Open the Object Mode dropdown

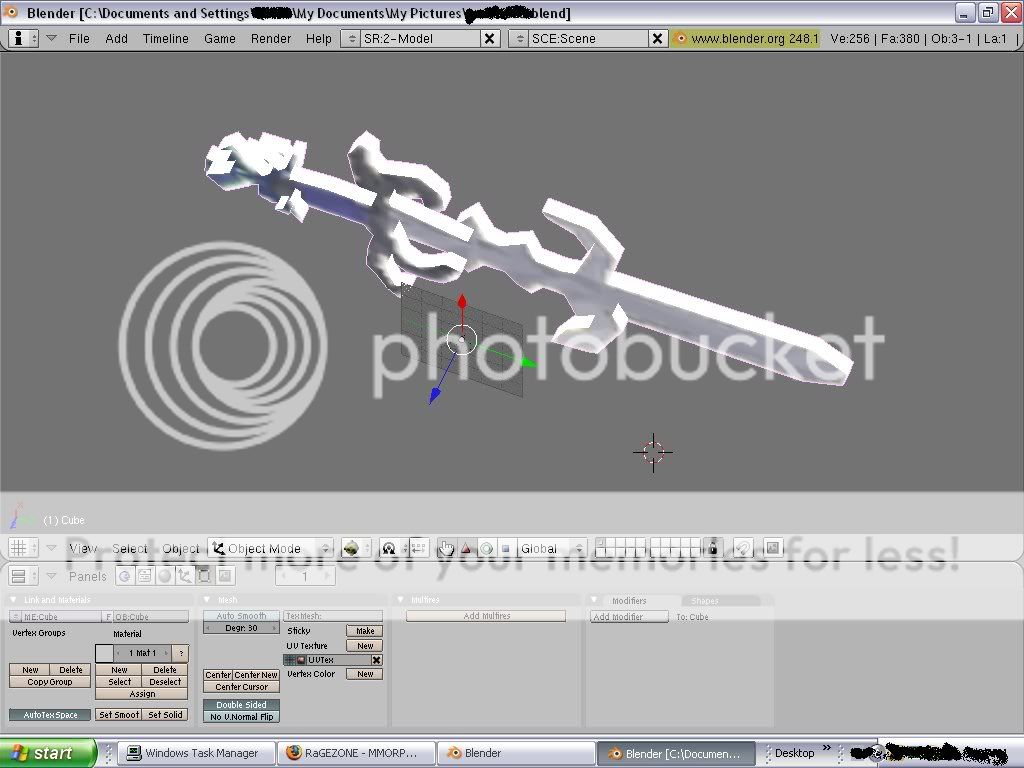tap(270, 548)
